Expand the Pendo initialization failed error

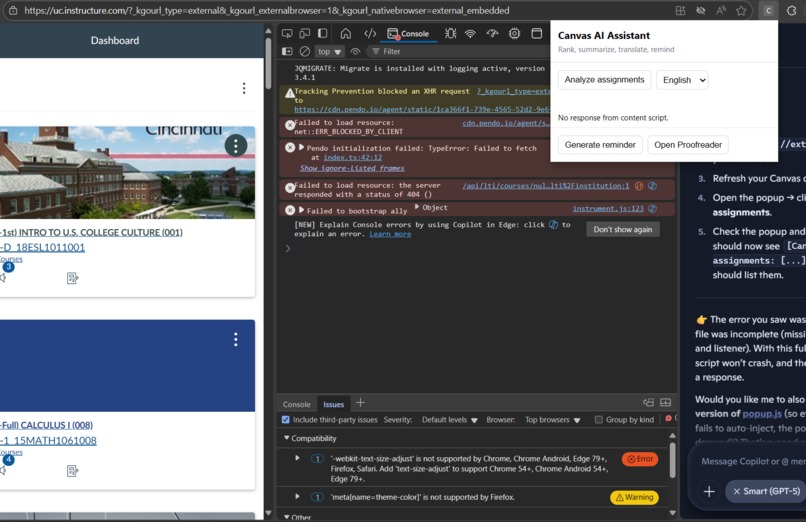click(x=302, y=148)
